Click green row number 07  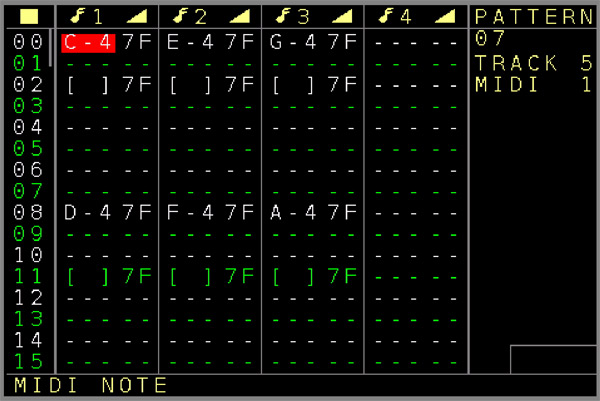[x=28, y=191]
